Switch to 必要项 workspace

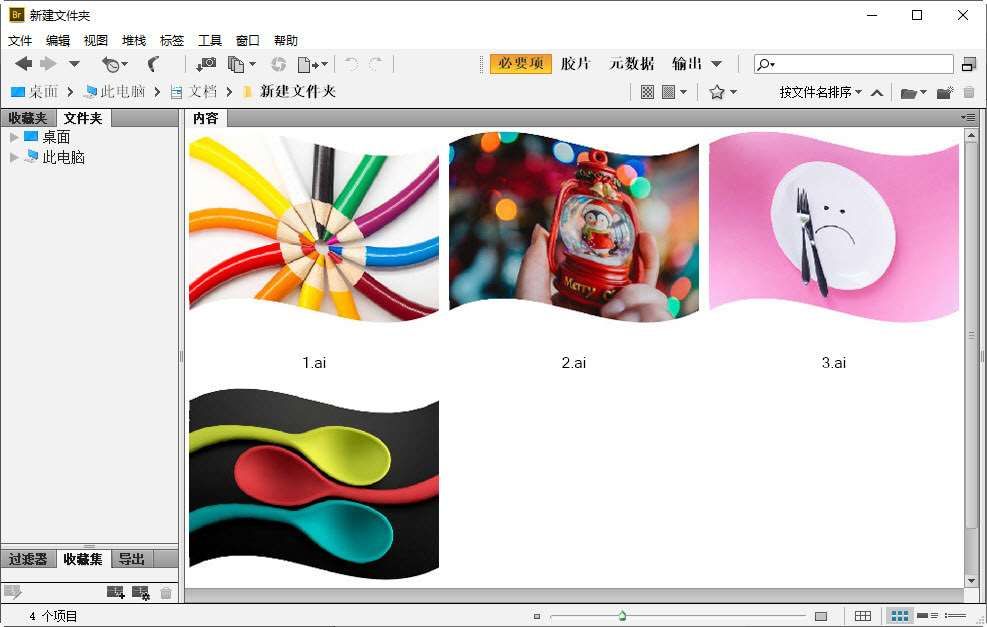coord(521,64)
